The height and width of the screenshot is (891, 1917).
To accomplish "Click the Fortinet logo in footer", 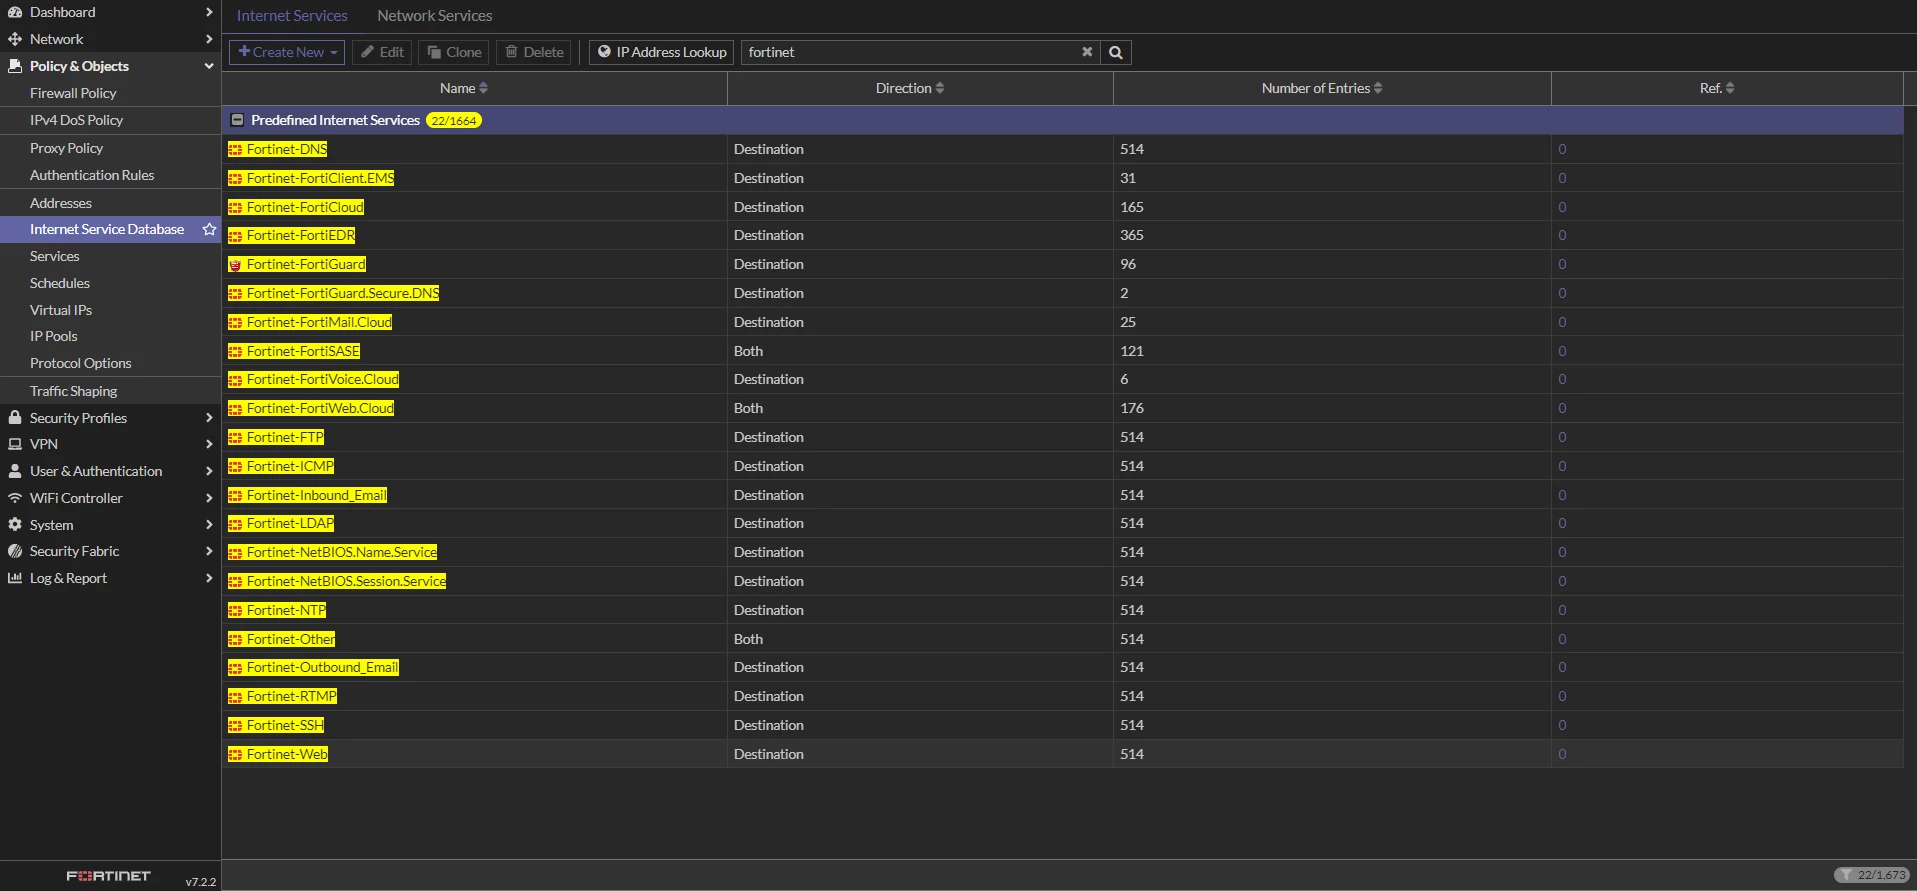I will point(108,876).
